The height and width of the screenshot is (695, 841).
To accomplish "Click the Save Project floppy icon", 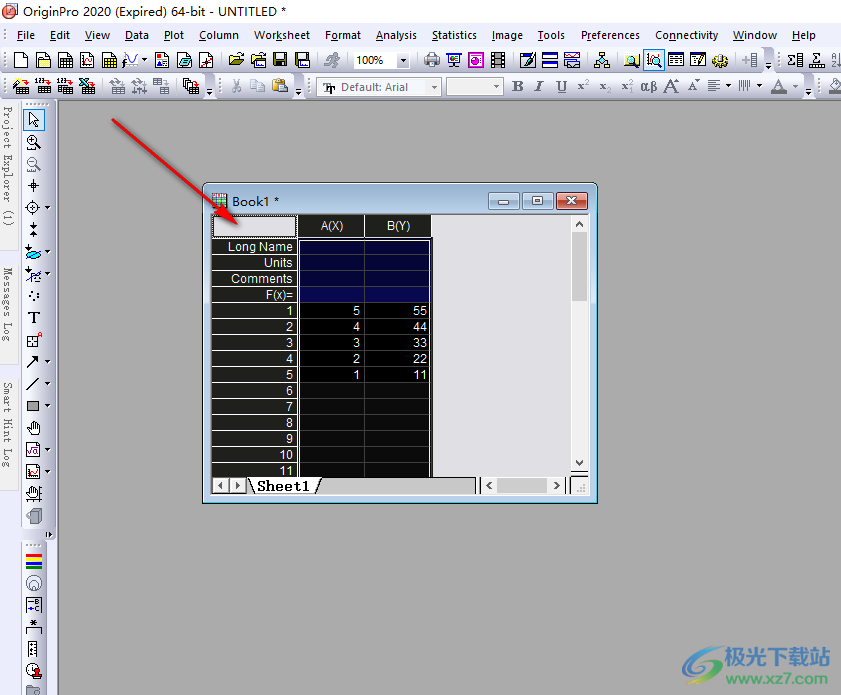I will (280, 60).
